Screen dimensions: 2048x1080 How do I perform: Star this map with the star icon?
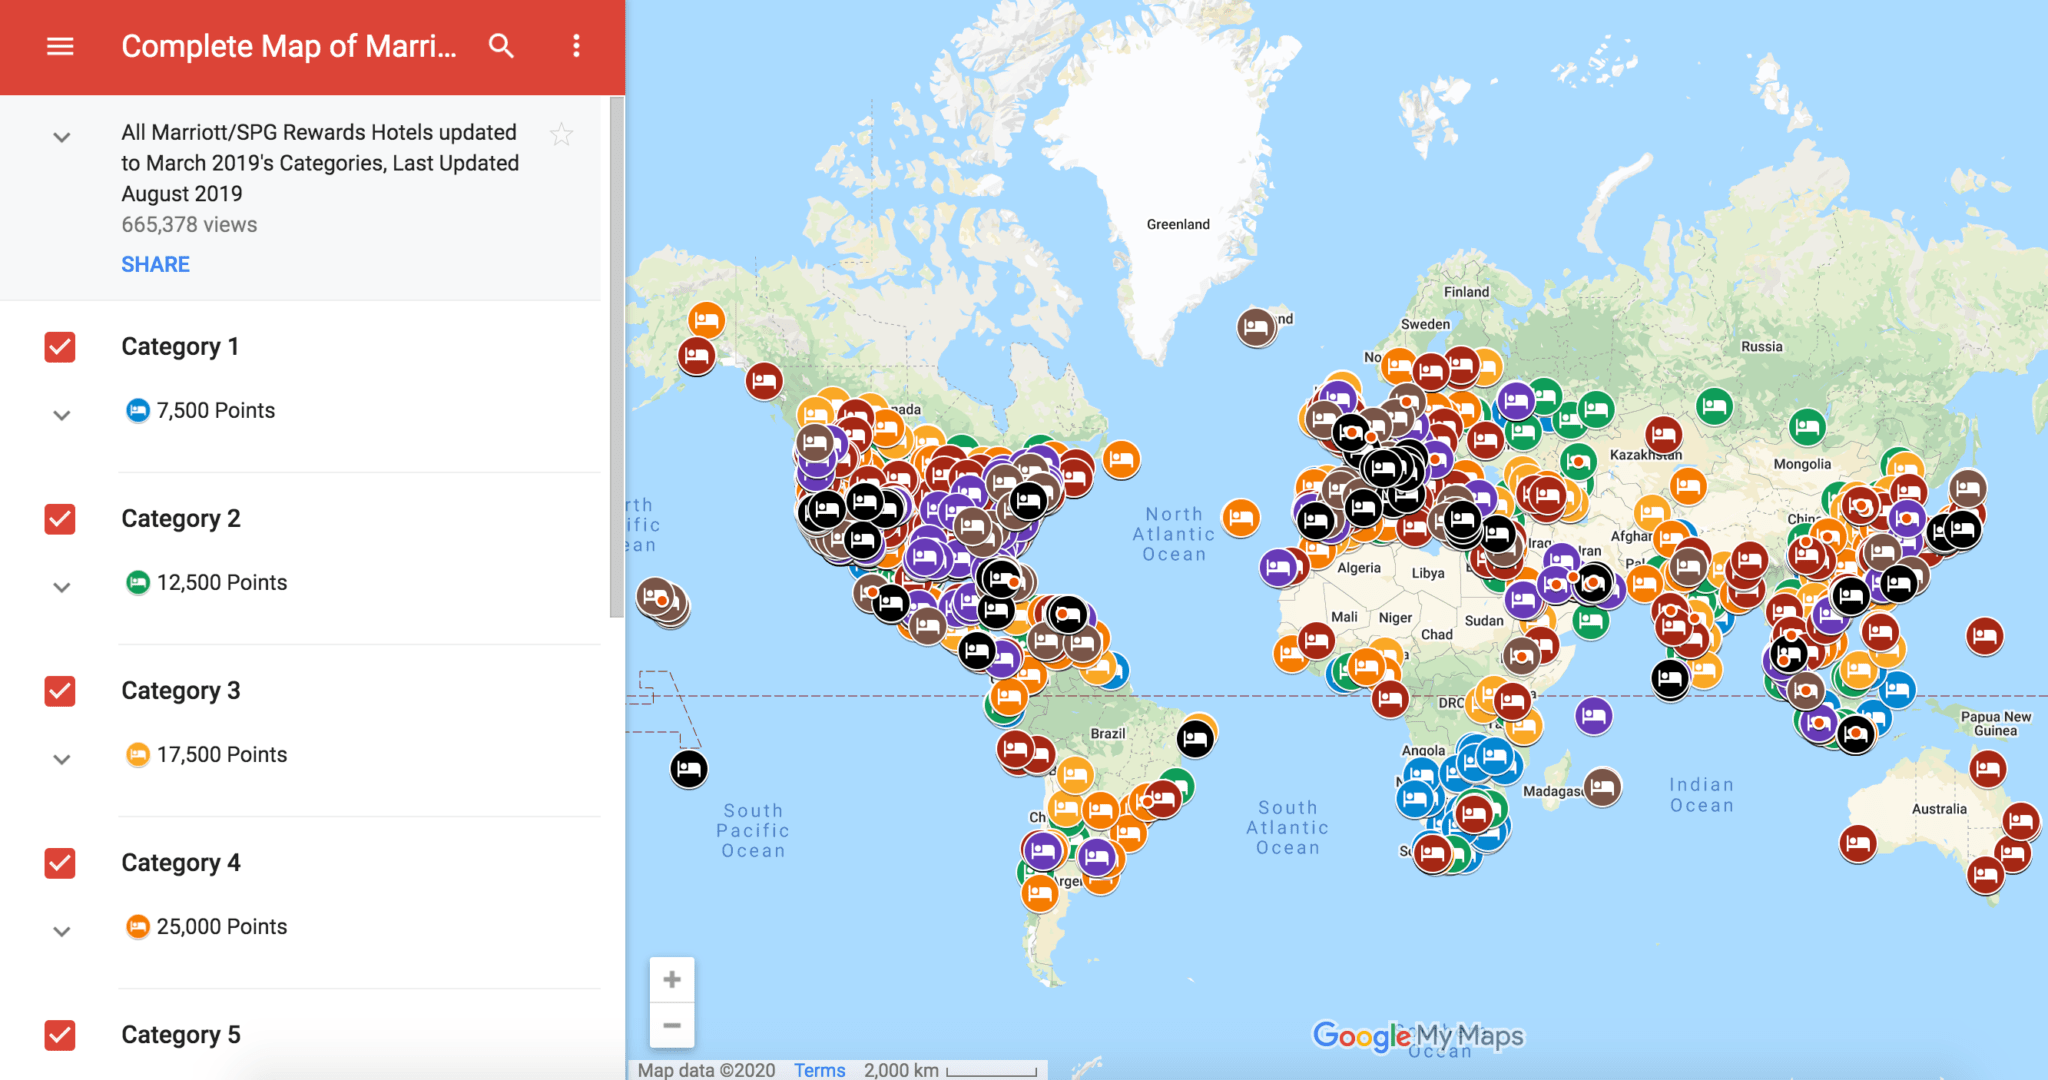coord(562,134)
